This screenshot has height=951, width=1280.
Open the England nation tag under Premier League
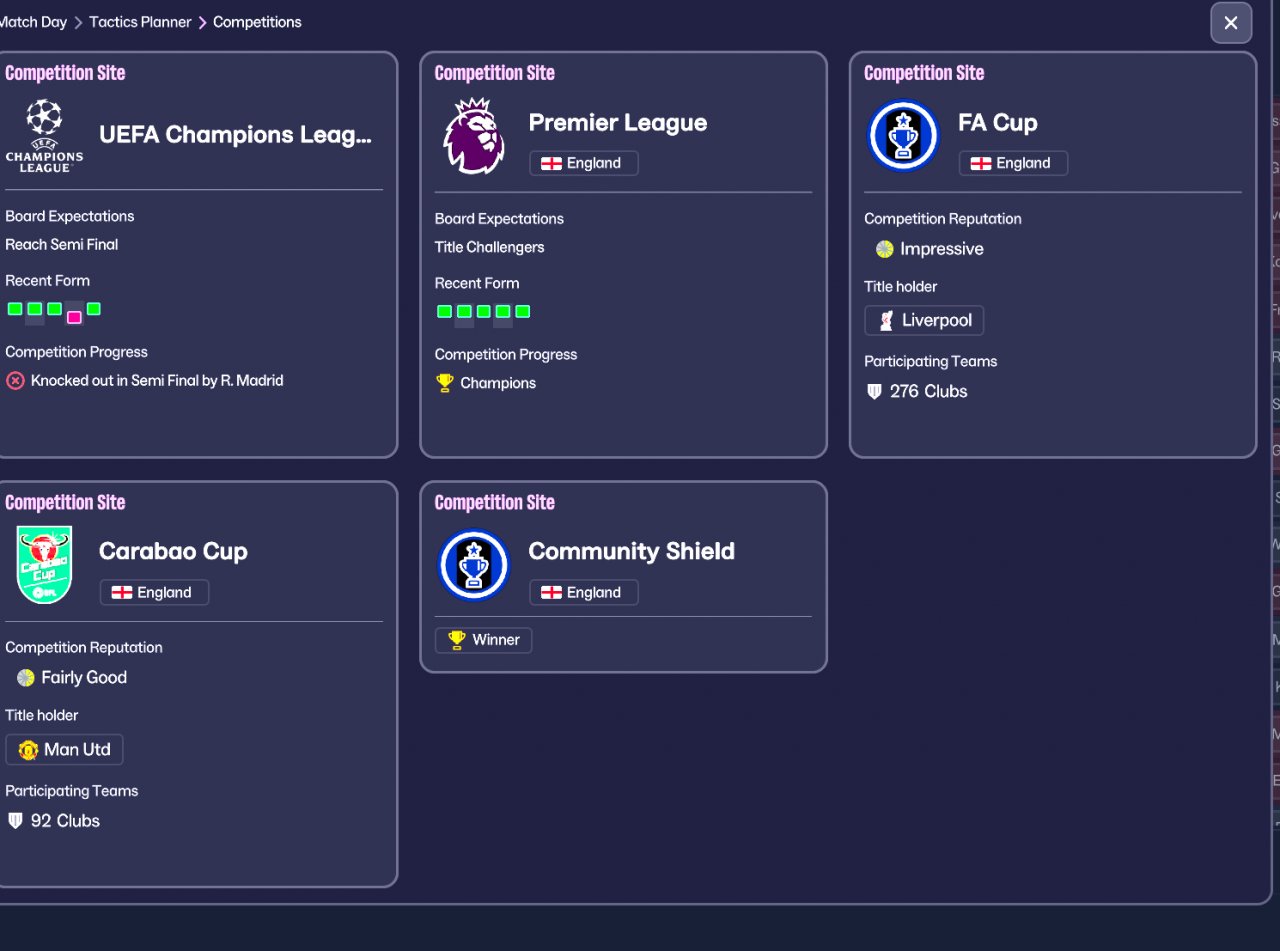coord(584,164)
